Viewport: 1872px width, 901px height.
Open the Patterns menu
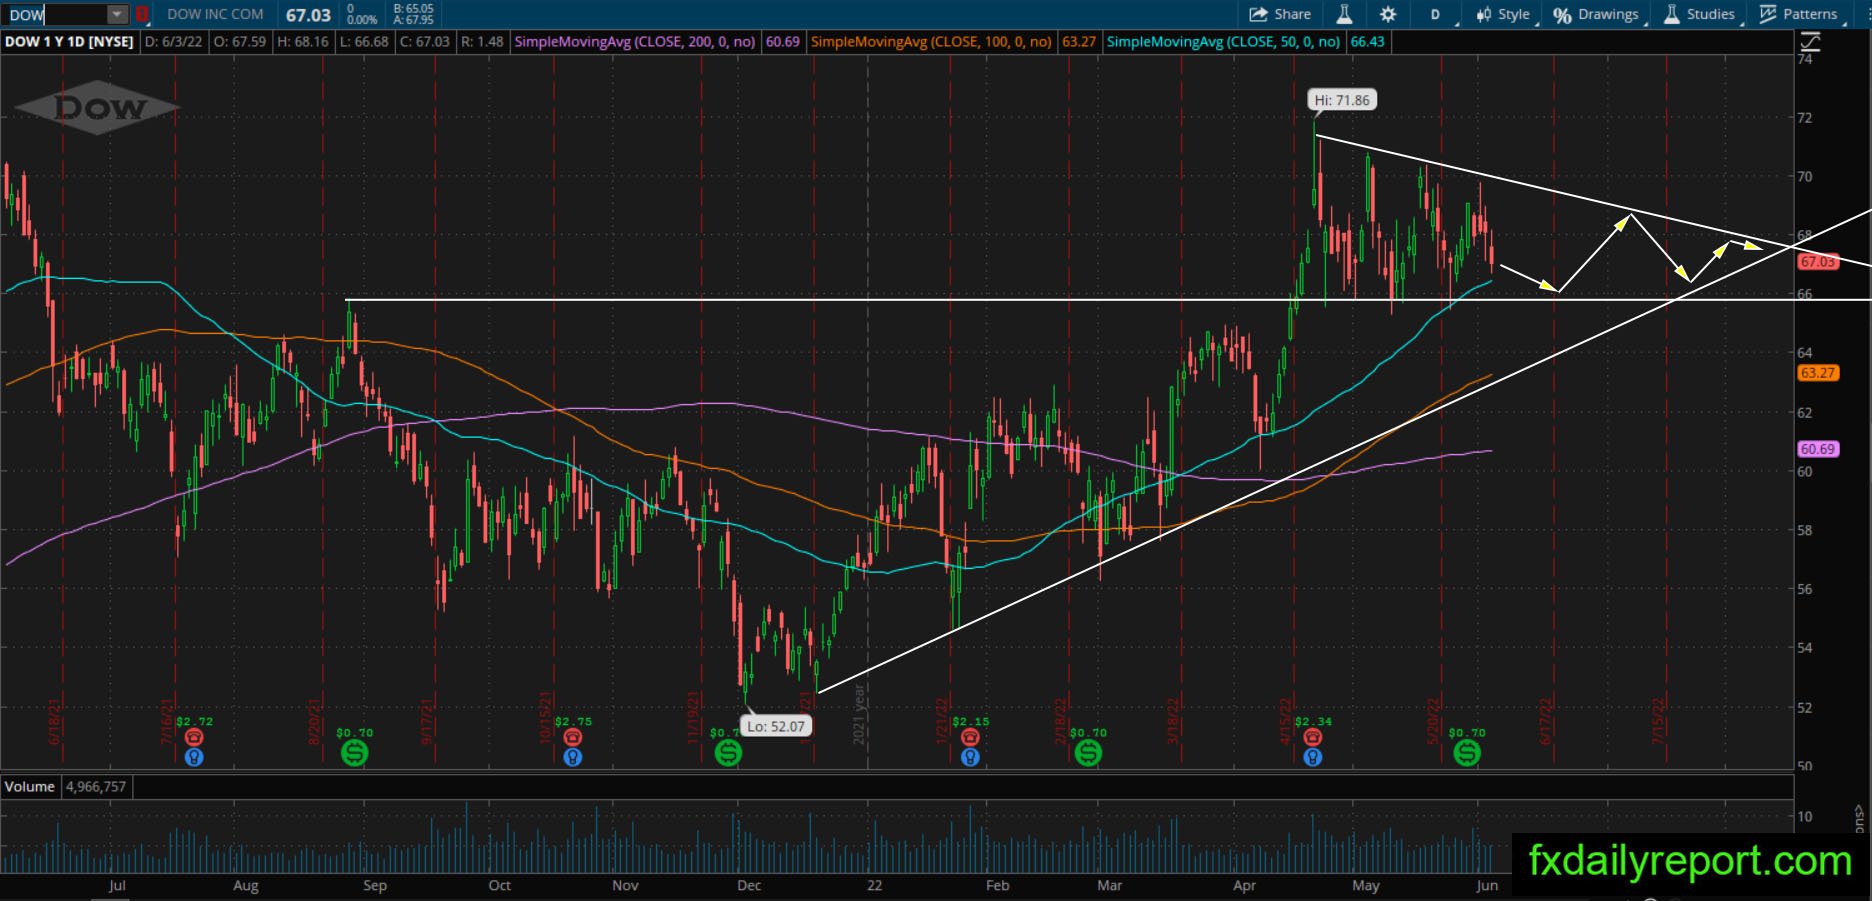click(x=1800, y=14)
